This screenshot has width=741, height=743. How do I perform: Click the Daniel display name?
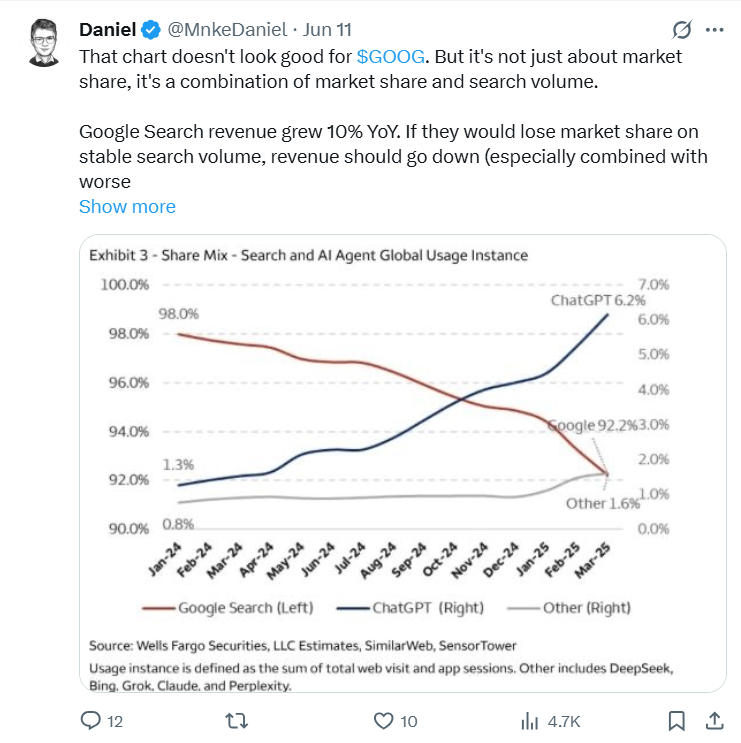108,30
